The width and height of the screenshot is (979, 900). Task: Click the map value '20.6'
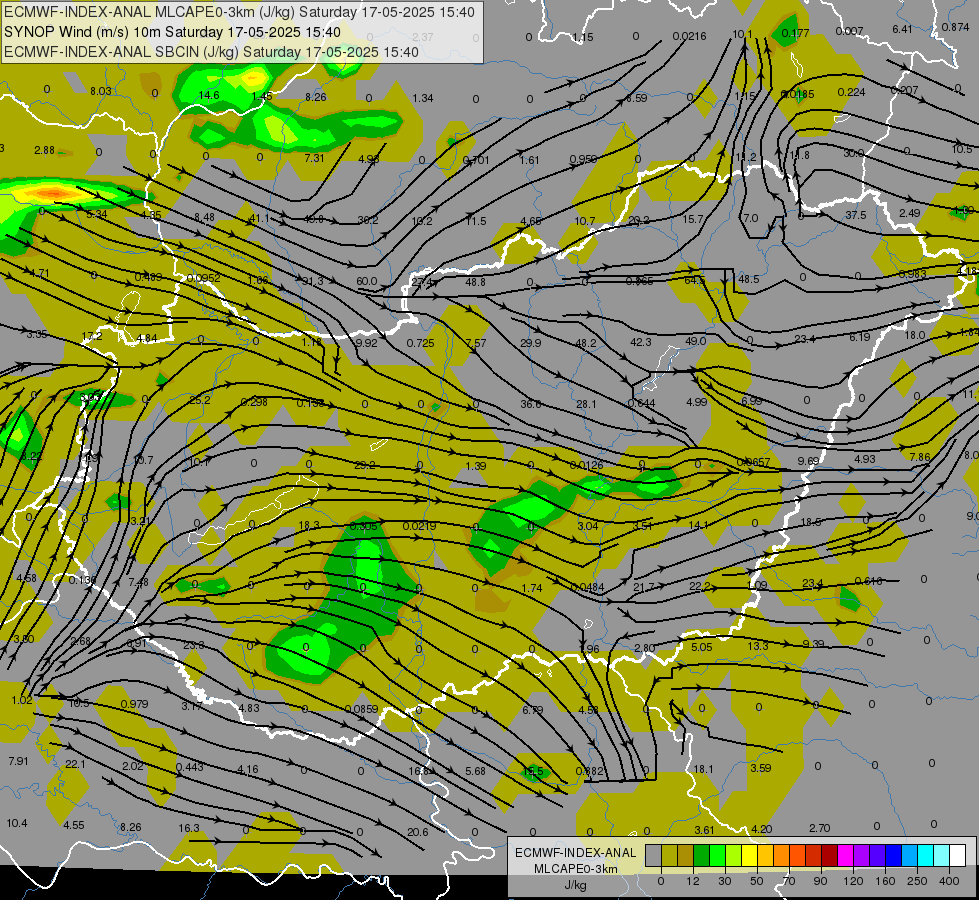click(x=418, y=832)
